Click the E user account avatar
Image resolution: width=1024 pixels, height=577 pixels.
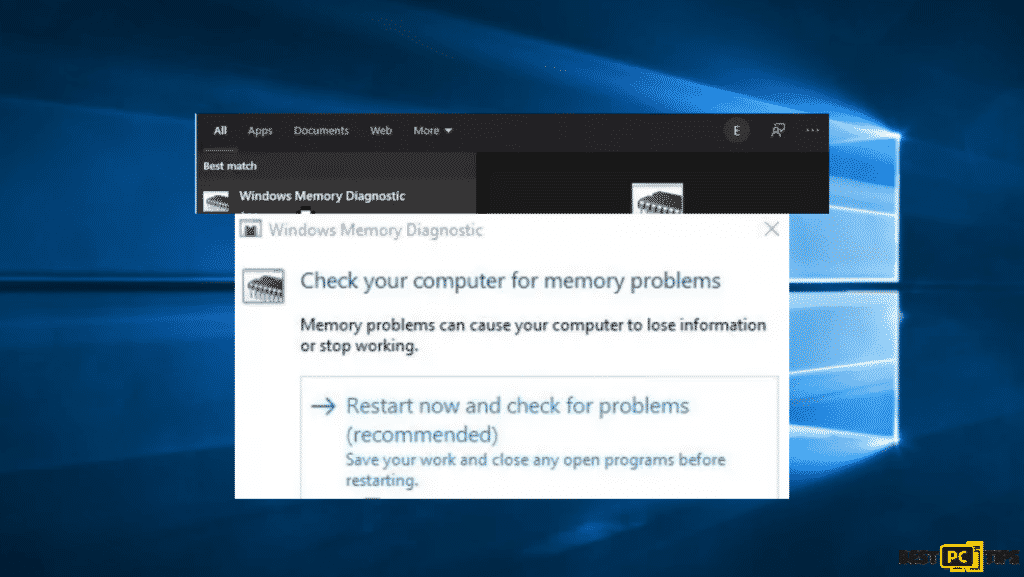[737, 131]
